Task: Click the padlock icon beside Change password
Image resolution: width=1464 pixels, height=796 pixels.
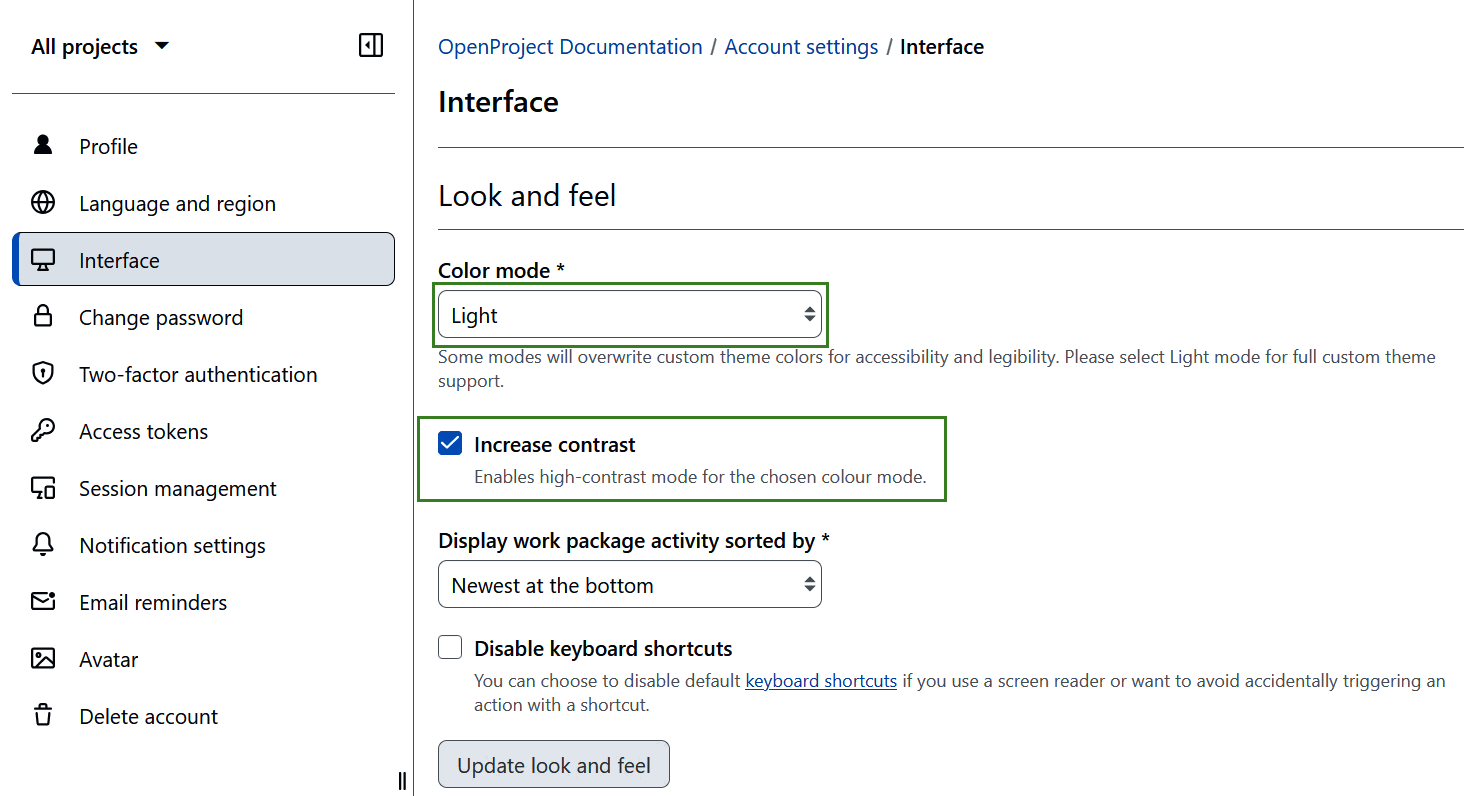Action: point(43,316)
